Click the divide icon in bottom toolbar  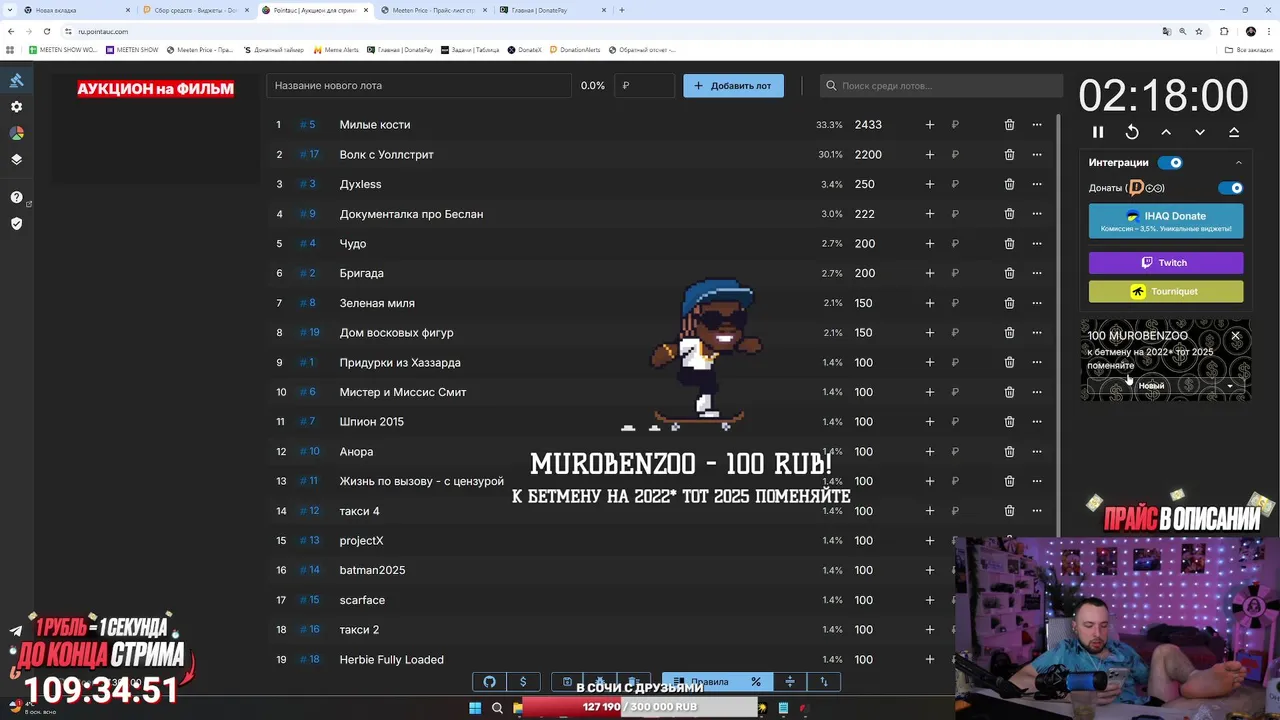pos(790,682)
